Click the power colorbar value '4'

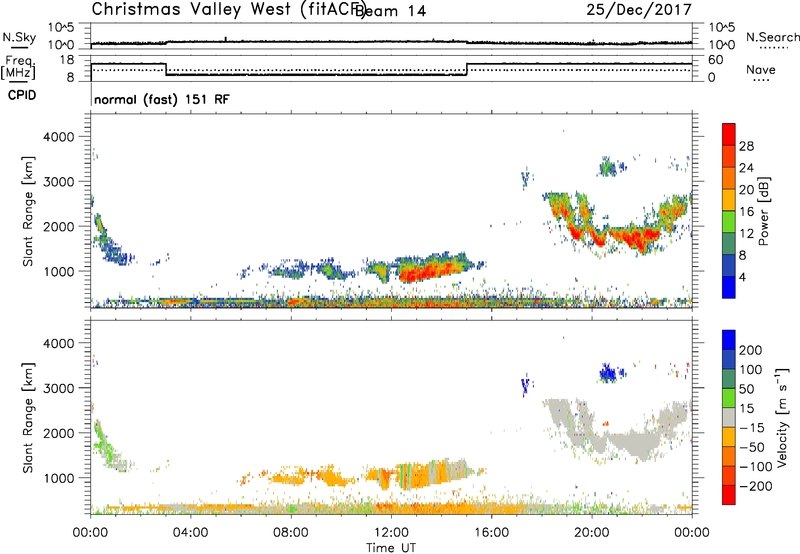[x=743, y=277]
